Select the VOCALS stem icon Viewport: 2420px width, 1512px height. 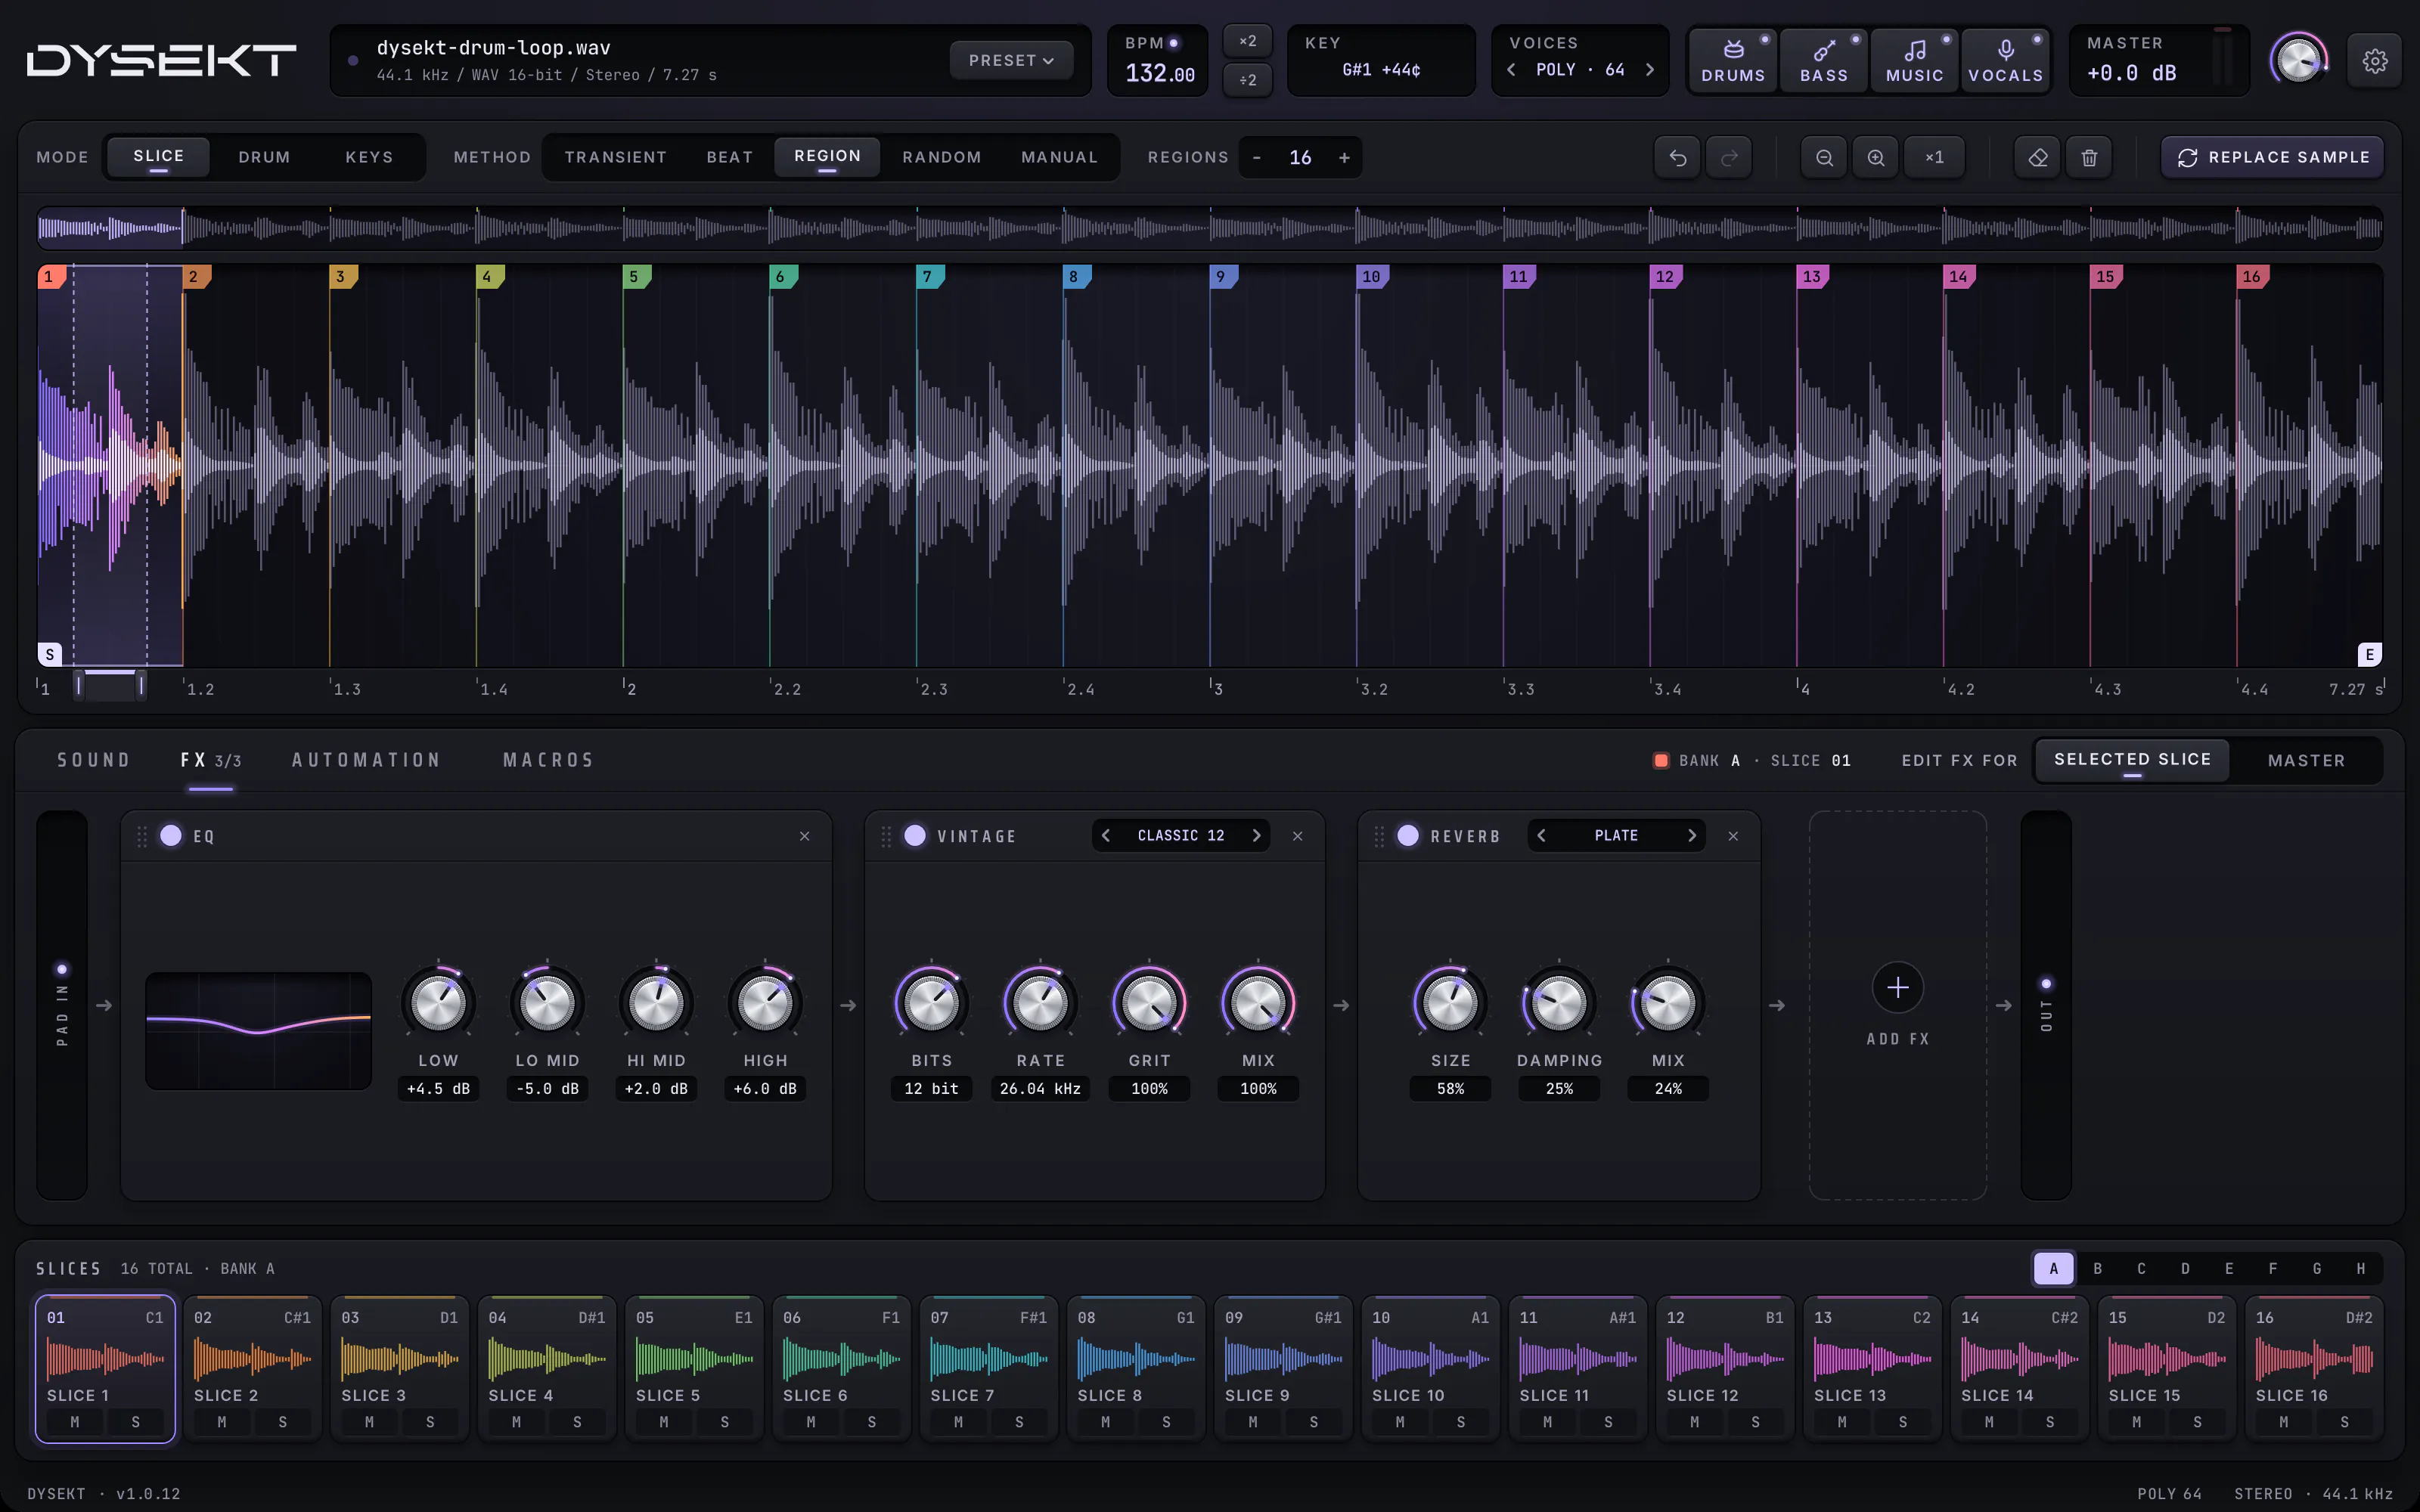click(x=2005, y=61)
